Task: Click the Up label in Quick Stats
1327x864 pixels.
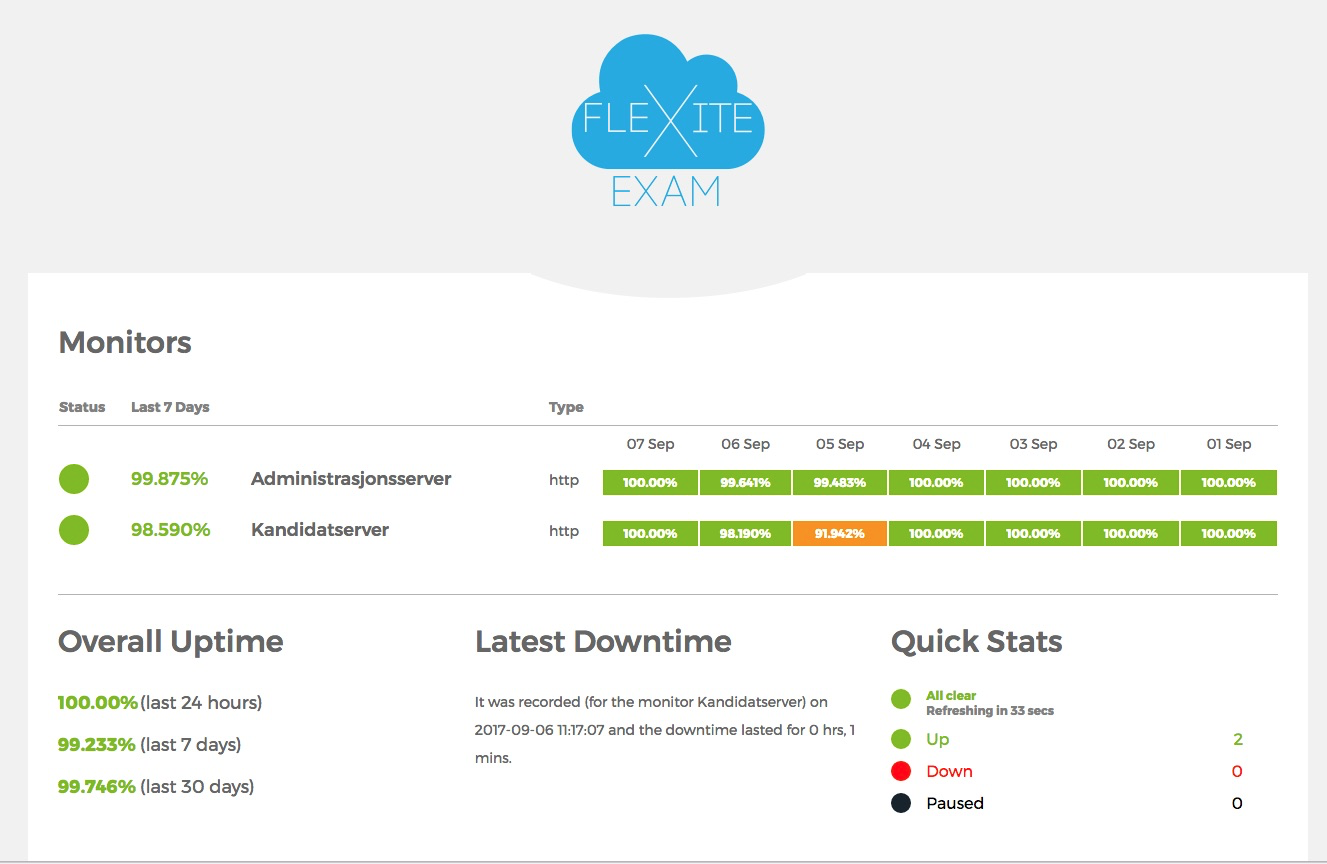Action: tap(938, 740)
